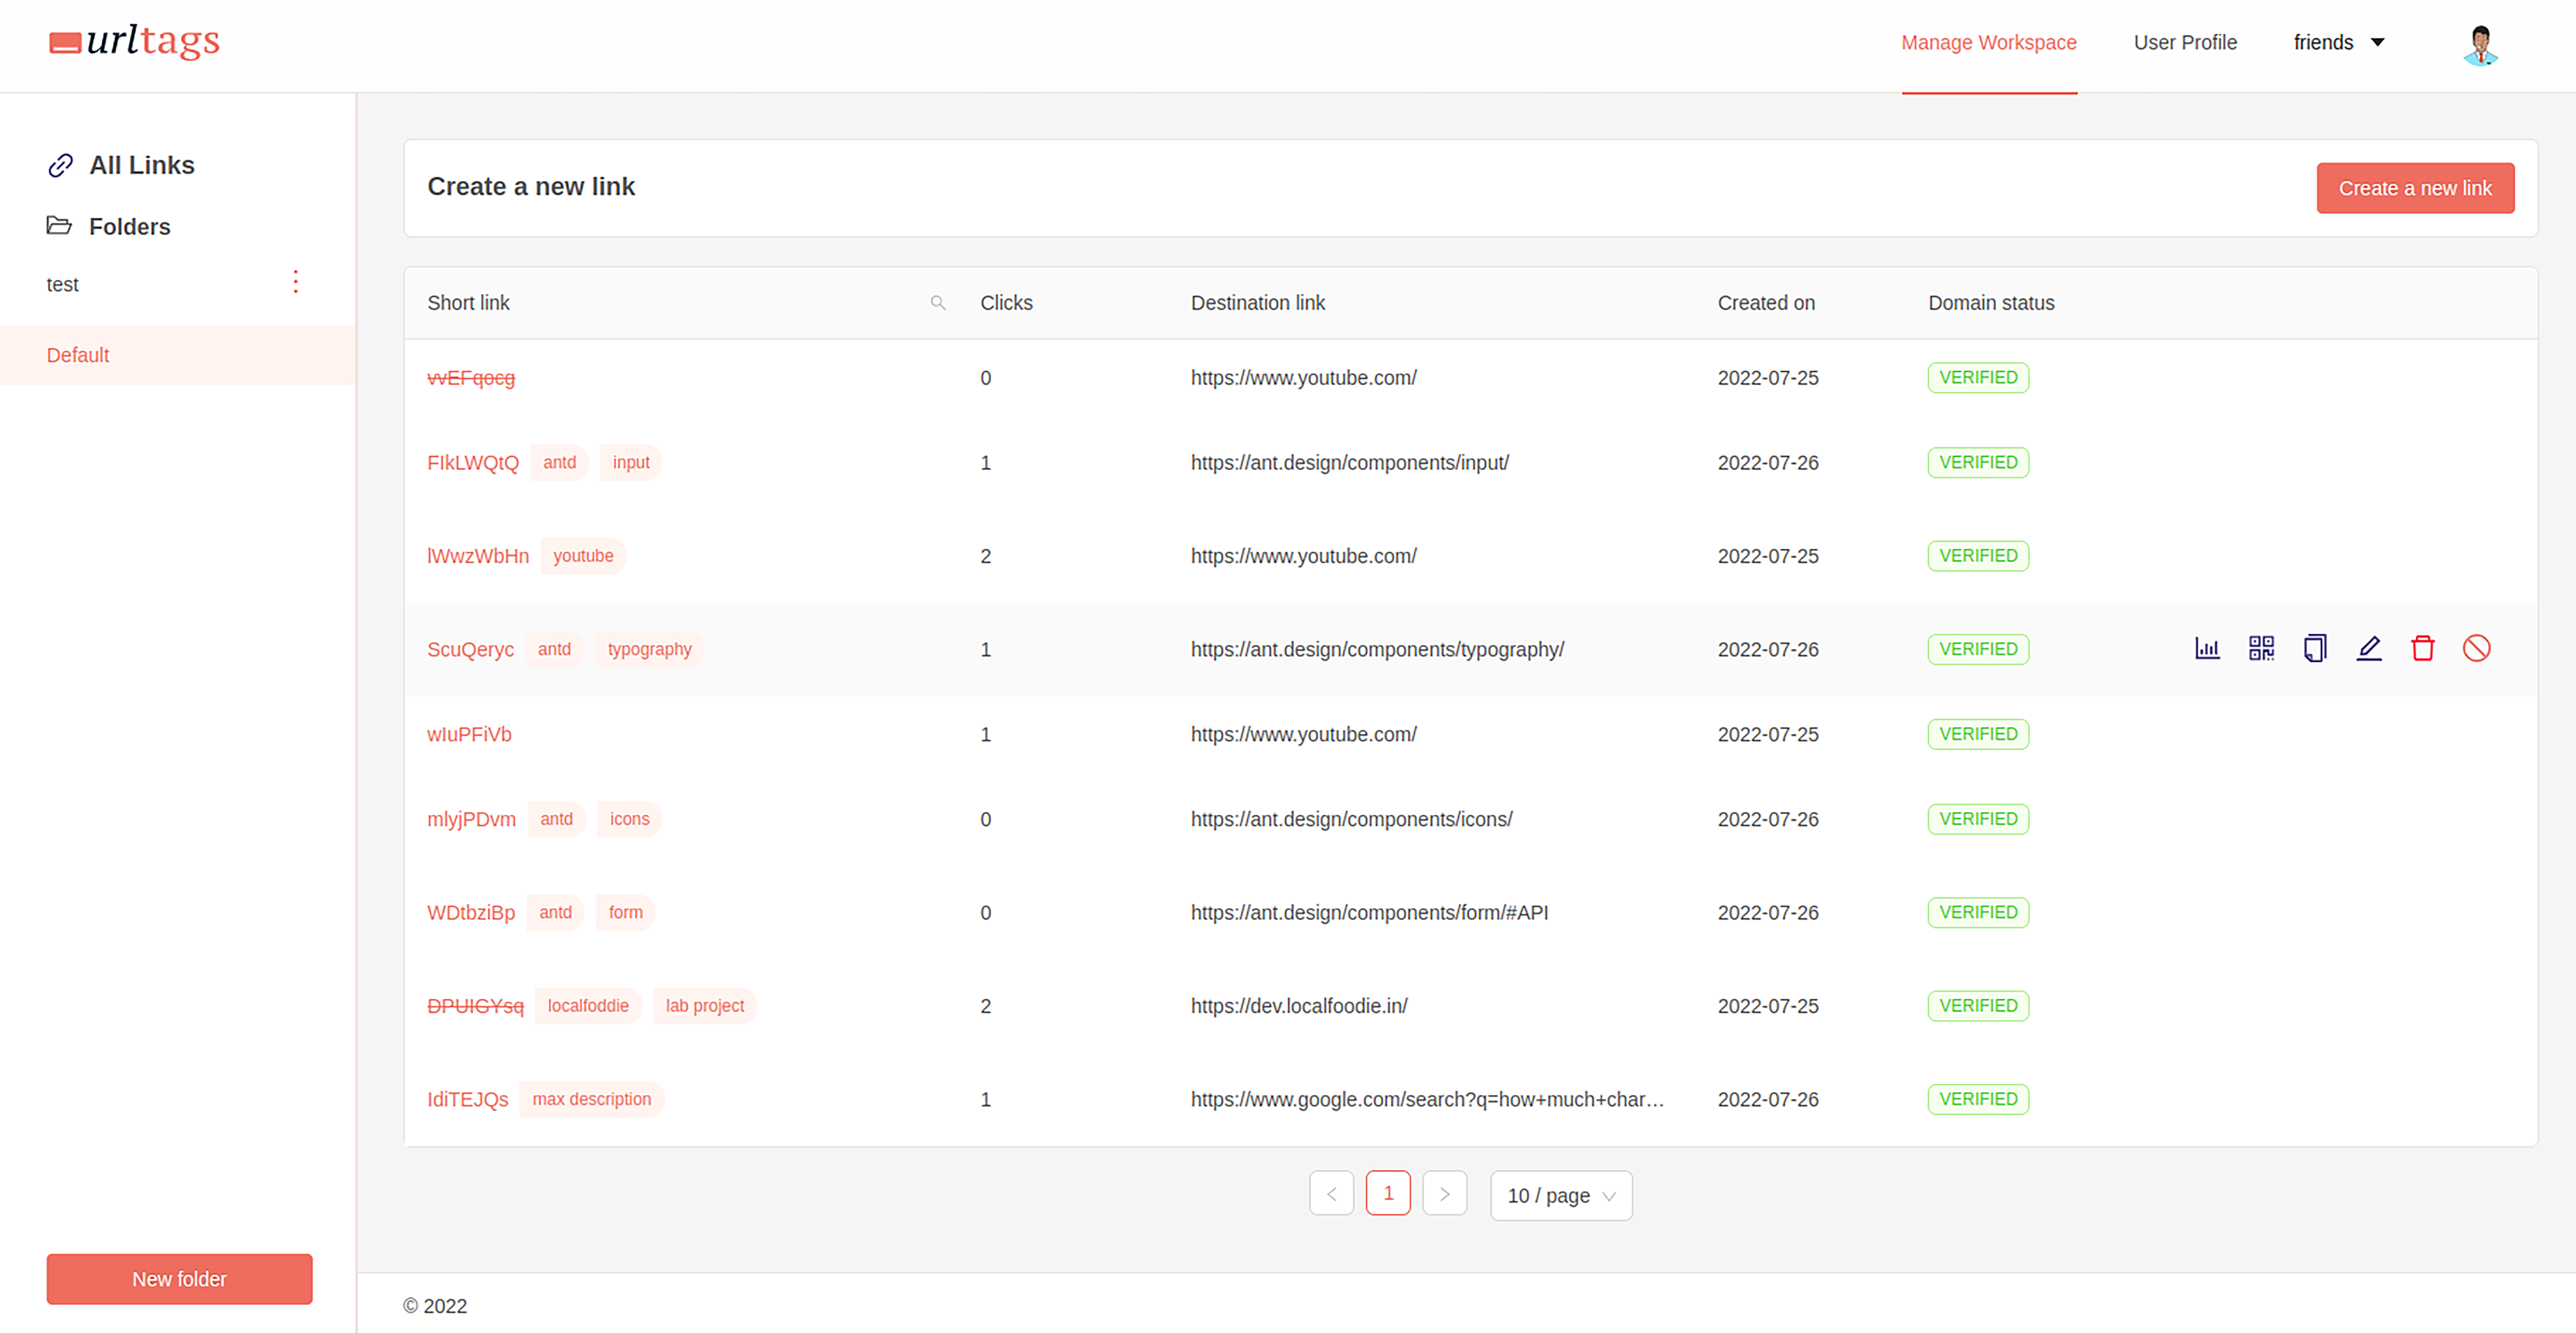
Task: Click the Folders icon in sidebar
Action: tap(59, 225)
